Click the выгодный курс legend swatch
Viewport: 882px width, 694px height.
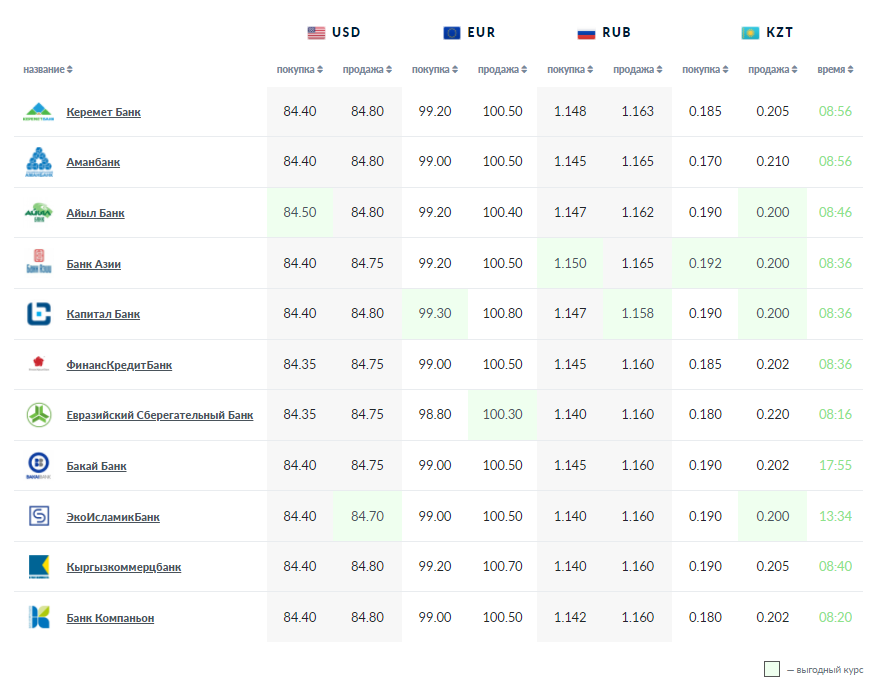coord(771,669)
